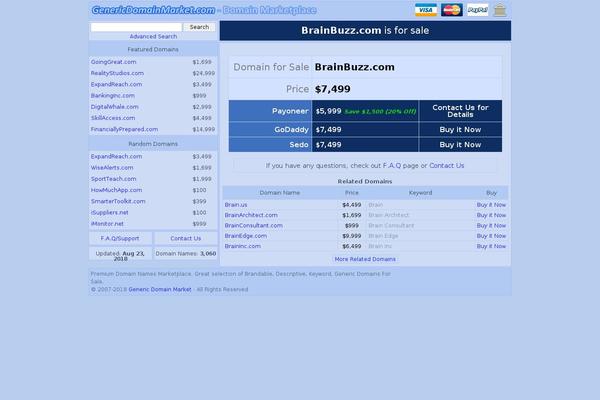Open HowMuchApp.com listing
This screenshot has width=600, height=400.
tap(116, 190)
